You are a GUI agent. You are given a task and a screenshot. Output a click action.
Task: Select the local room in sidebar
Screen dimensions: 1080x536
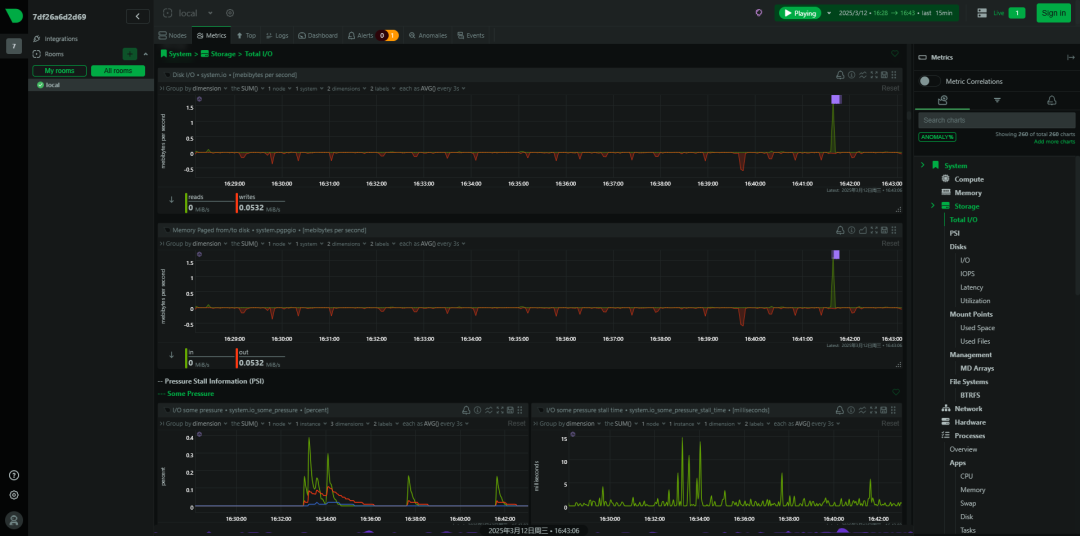[91, 85]
